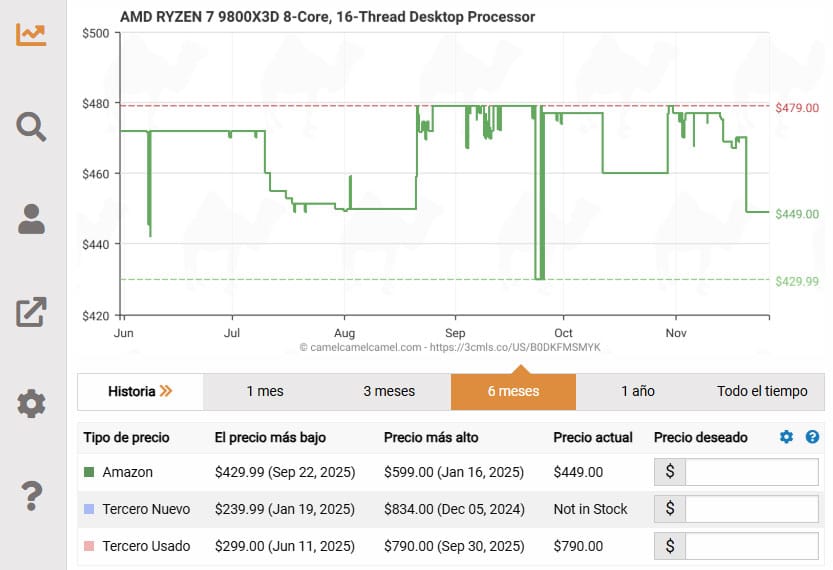Focus the Tercero Nuevo desired price field
833x570 pixels.
(x=751, y=509)
